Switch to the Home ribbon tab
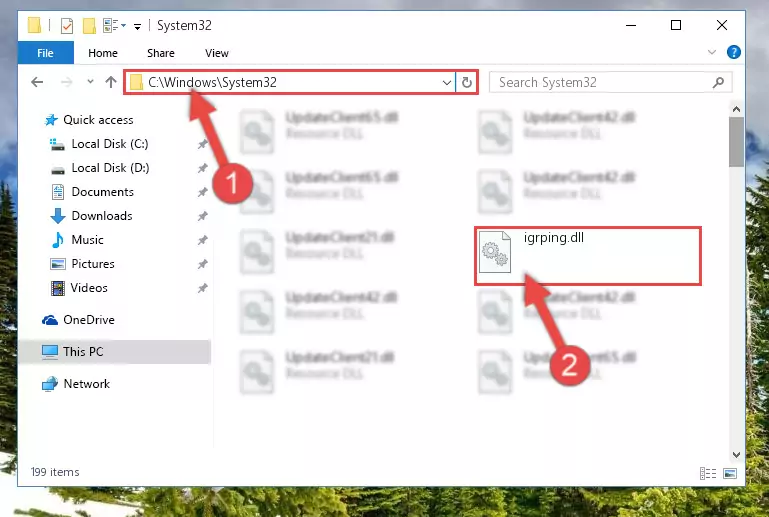This screenshot has height=517, width=769. [x=103, y=53]
